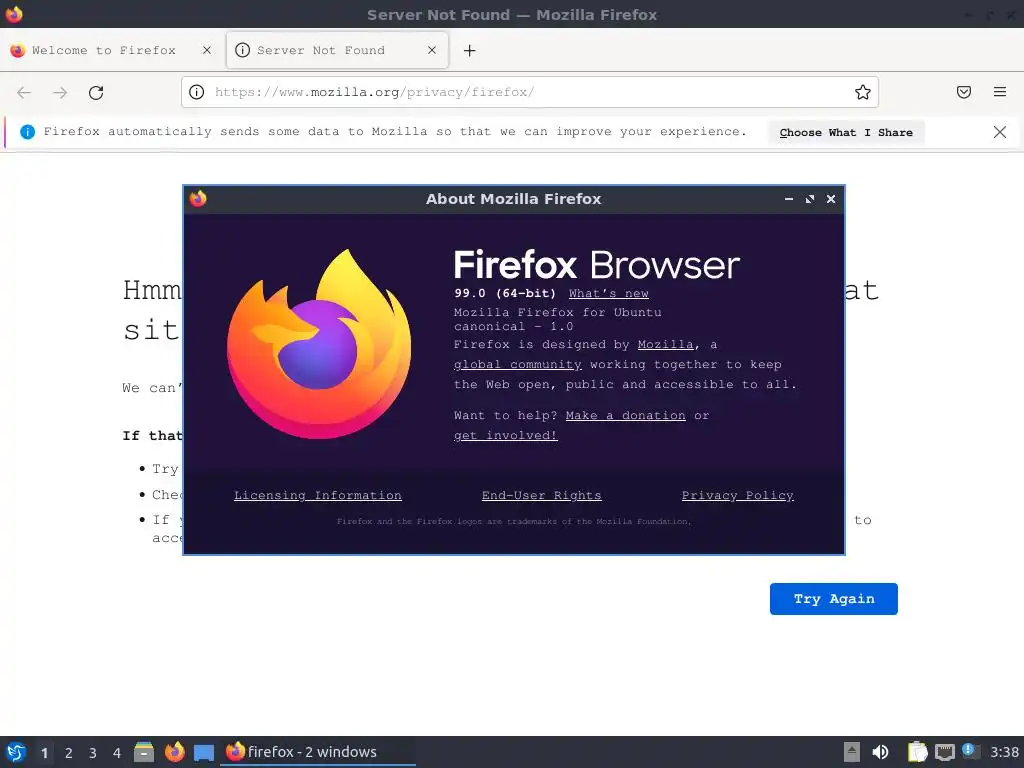Screen dimensions: 1024x768
Task: Switch to workspace 1
Action: coord(44,753)
